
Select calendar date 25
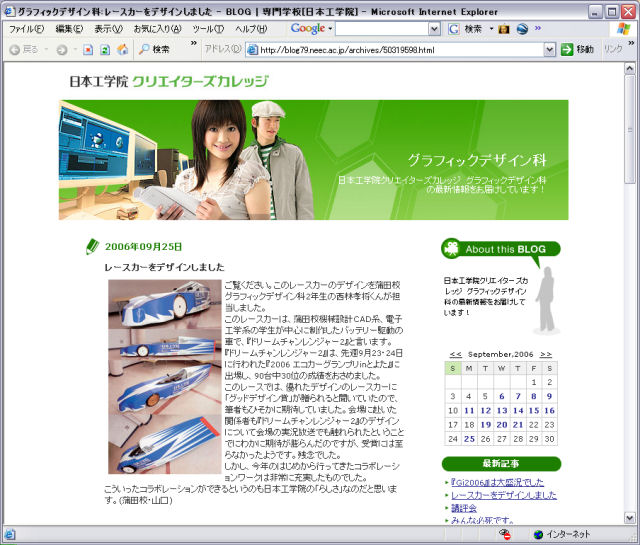[x=469, y=439]
